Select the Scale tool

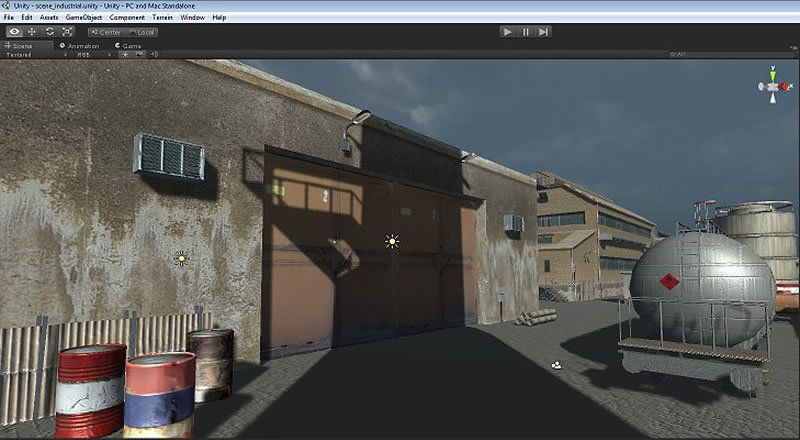point(67,32)
